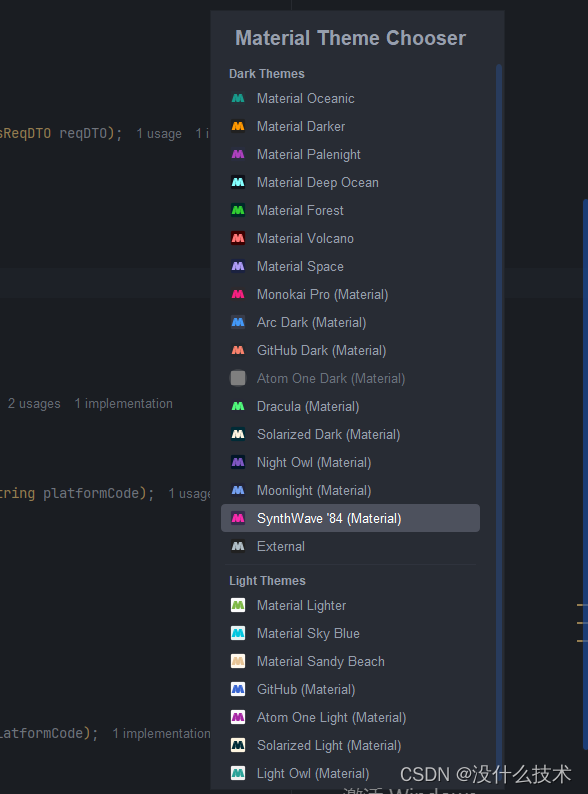
Task: Click the Material Lighter theme icon
Action: pos(238,605)
